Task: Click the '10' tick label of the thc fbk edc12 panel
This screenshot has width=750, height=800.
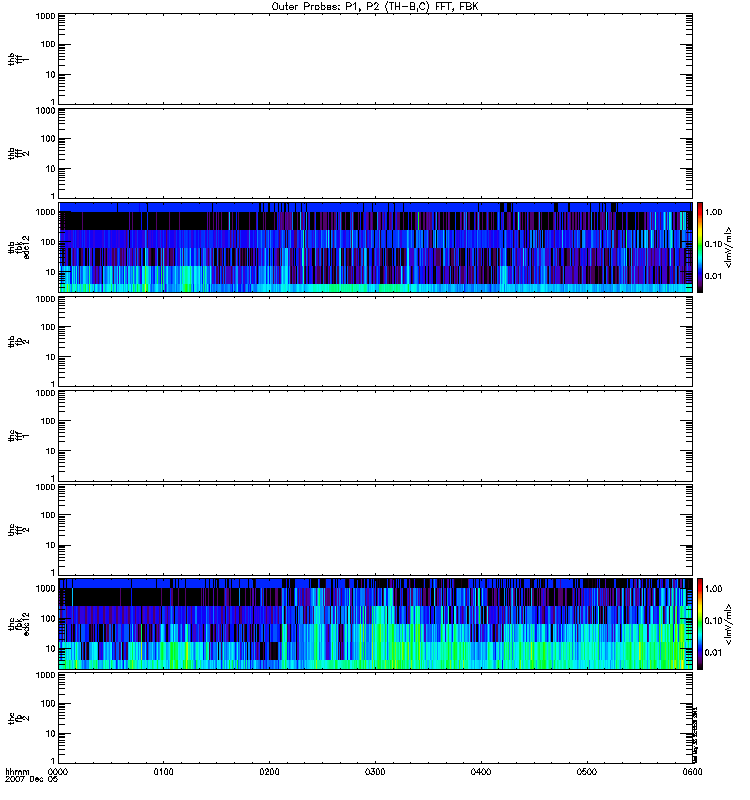Action: coord(51,649)
